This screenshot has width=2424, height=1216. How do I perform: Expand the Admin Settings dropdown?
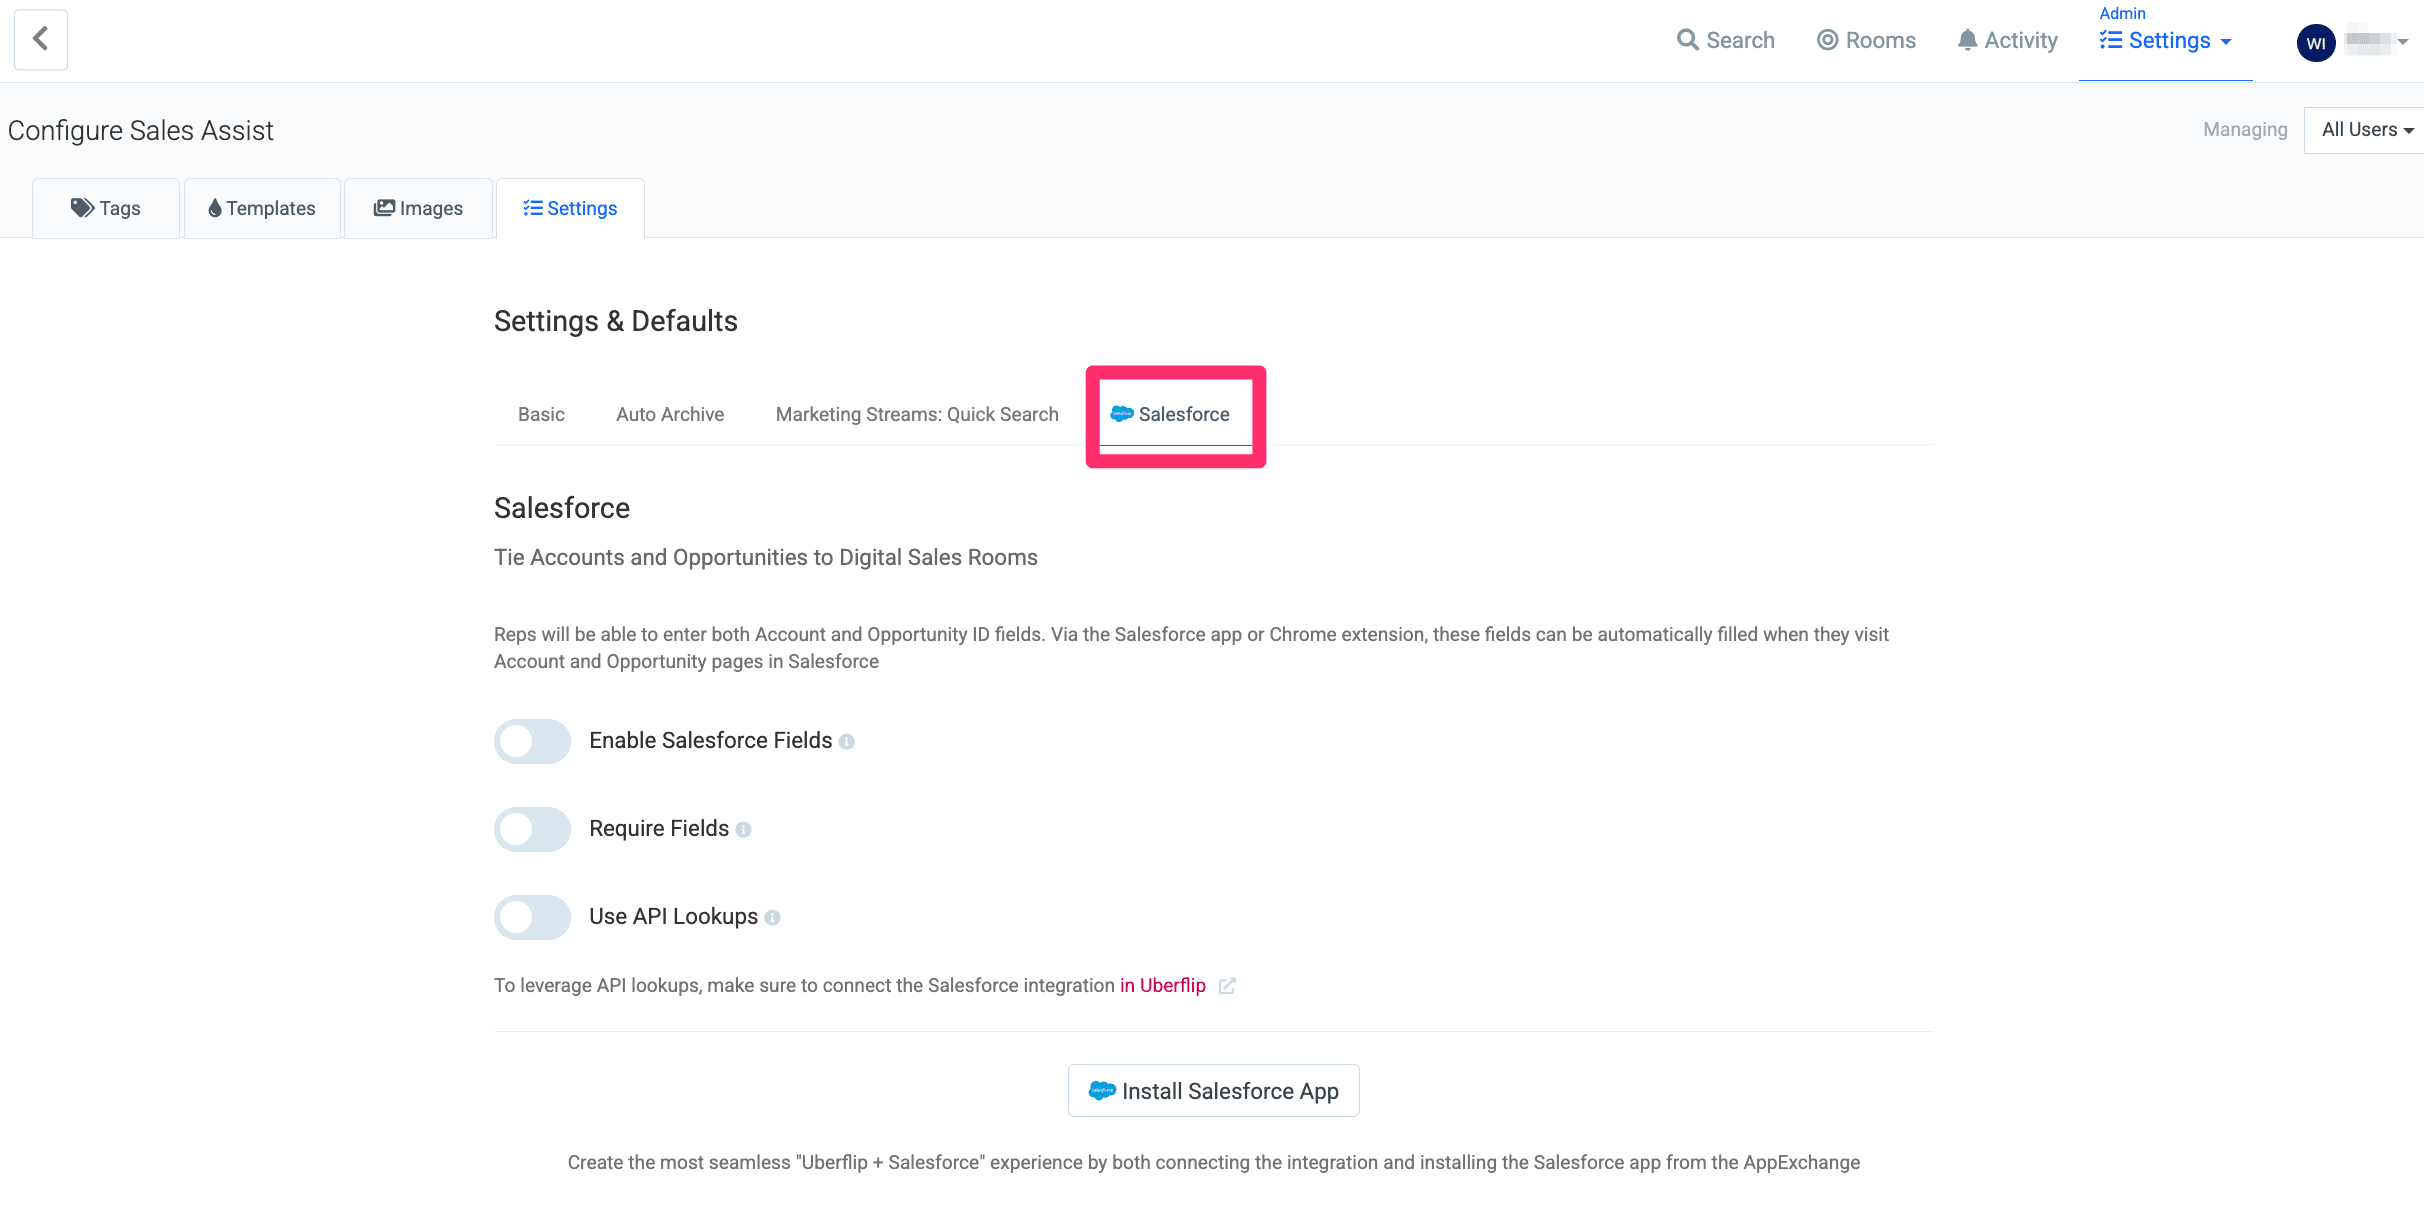coord(2166,40)
